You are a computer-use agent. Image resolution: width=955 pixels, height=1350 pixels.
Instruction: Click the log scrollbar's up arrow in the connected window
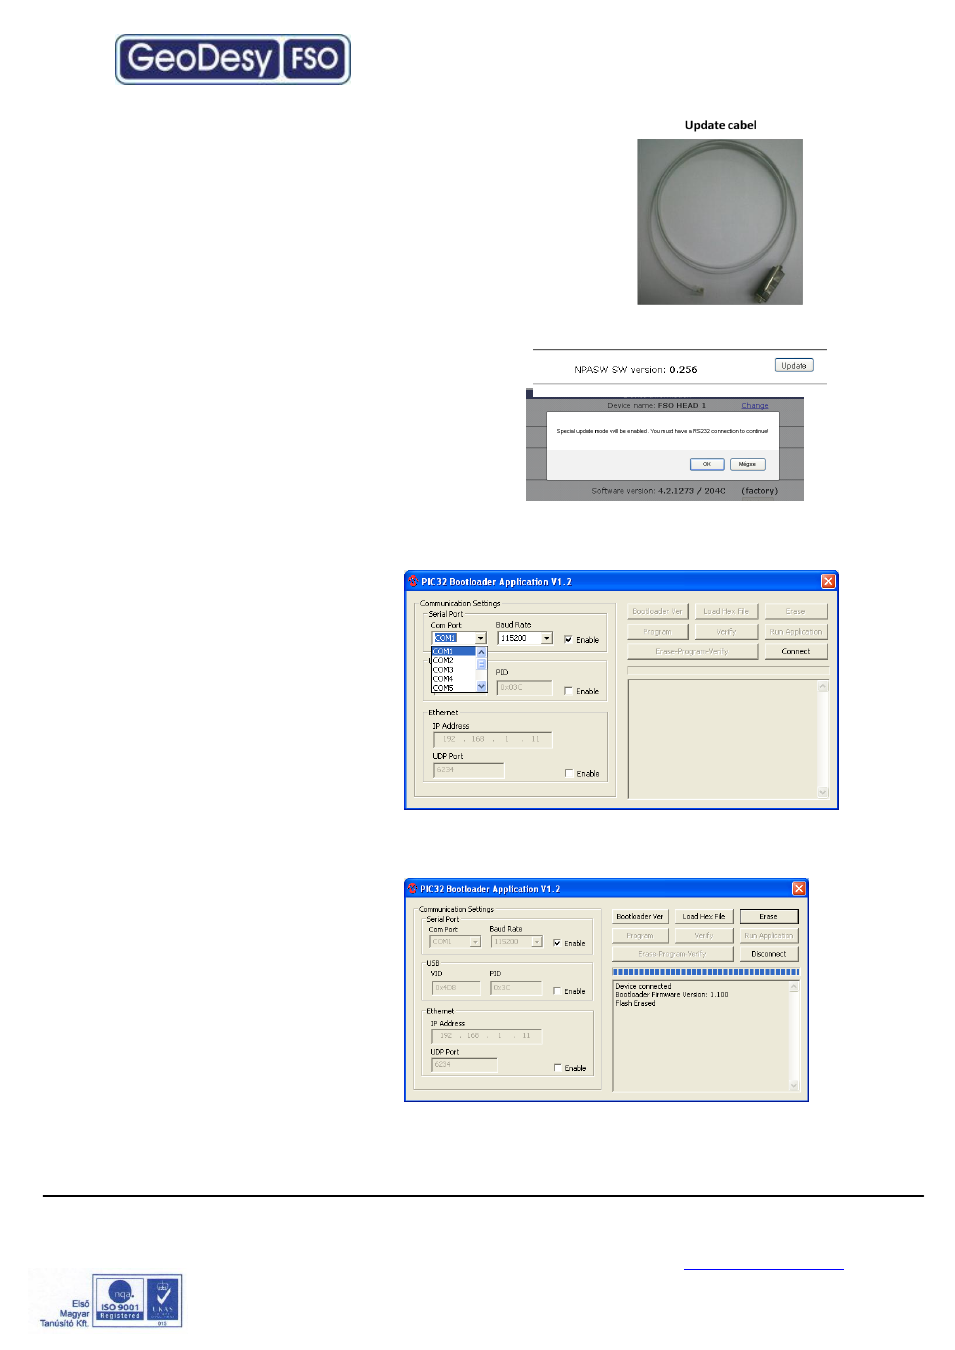coord(795,987)
